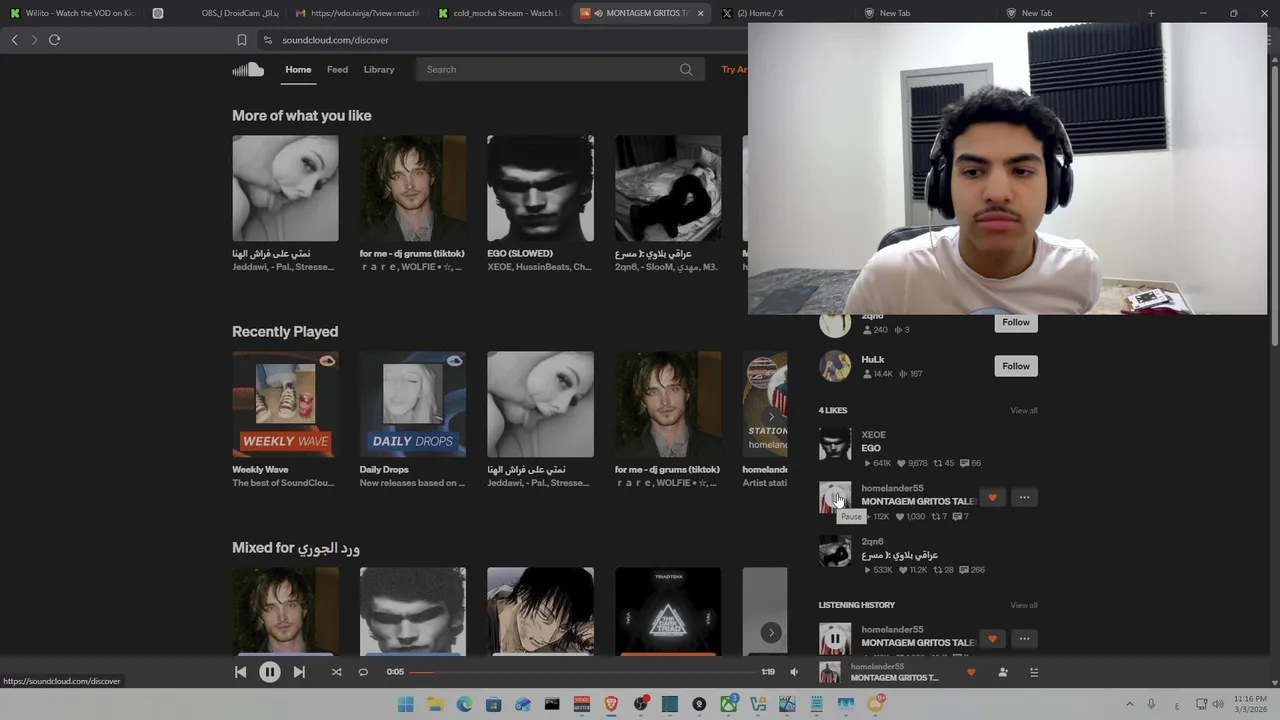
Task: Skip to the previous track
Action: (240, 672)
